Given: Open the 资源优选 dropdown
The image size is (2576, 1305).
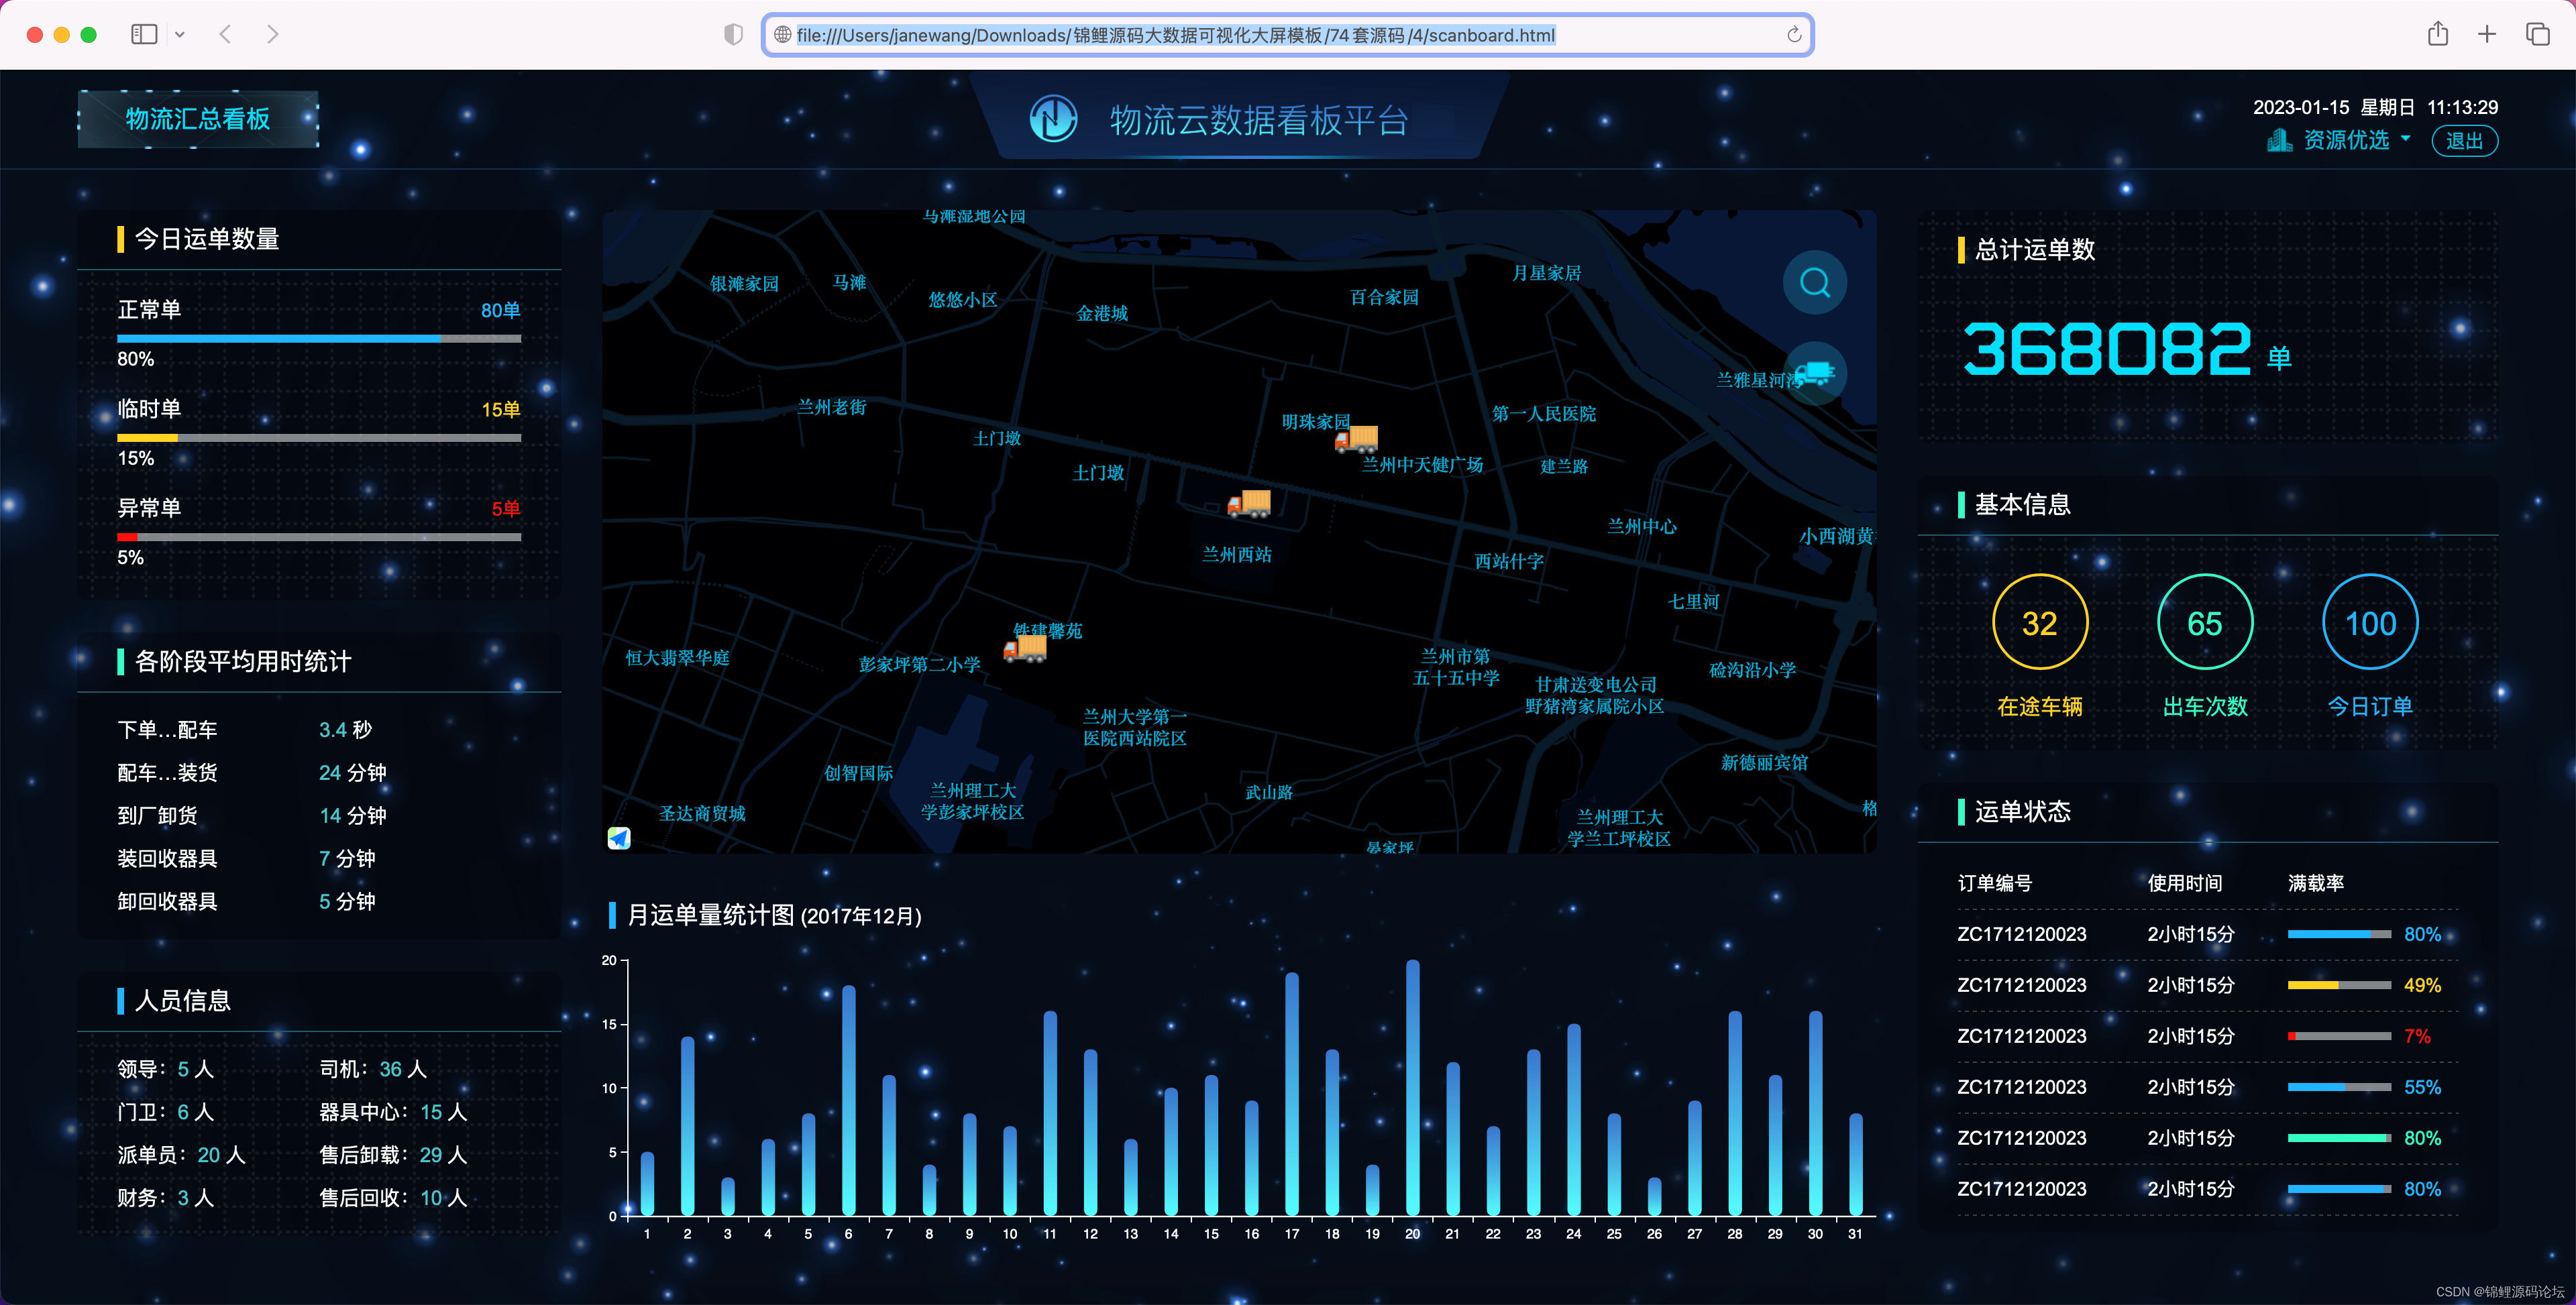Looking at the screenshot, I should [2358, 141].
